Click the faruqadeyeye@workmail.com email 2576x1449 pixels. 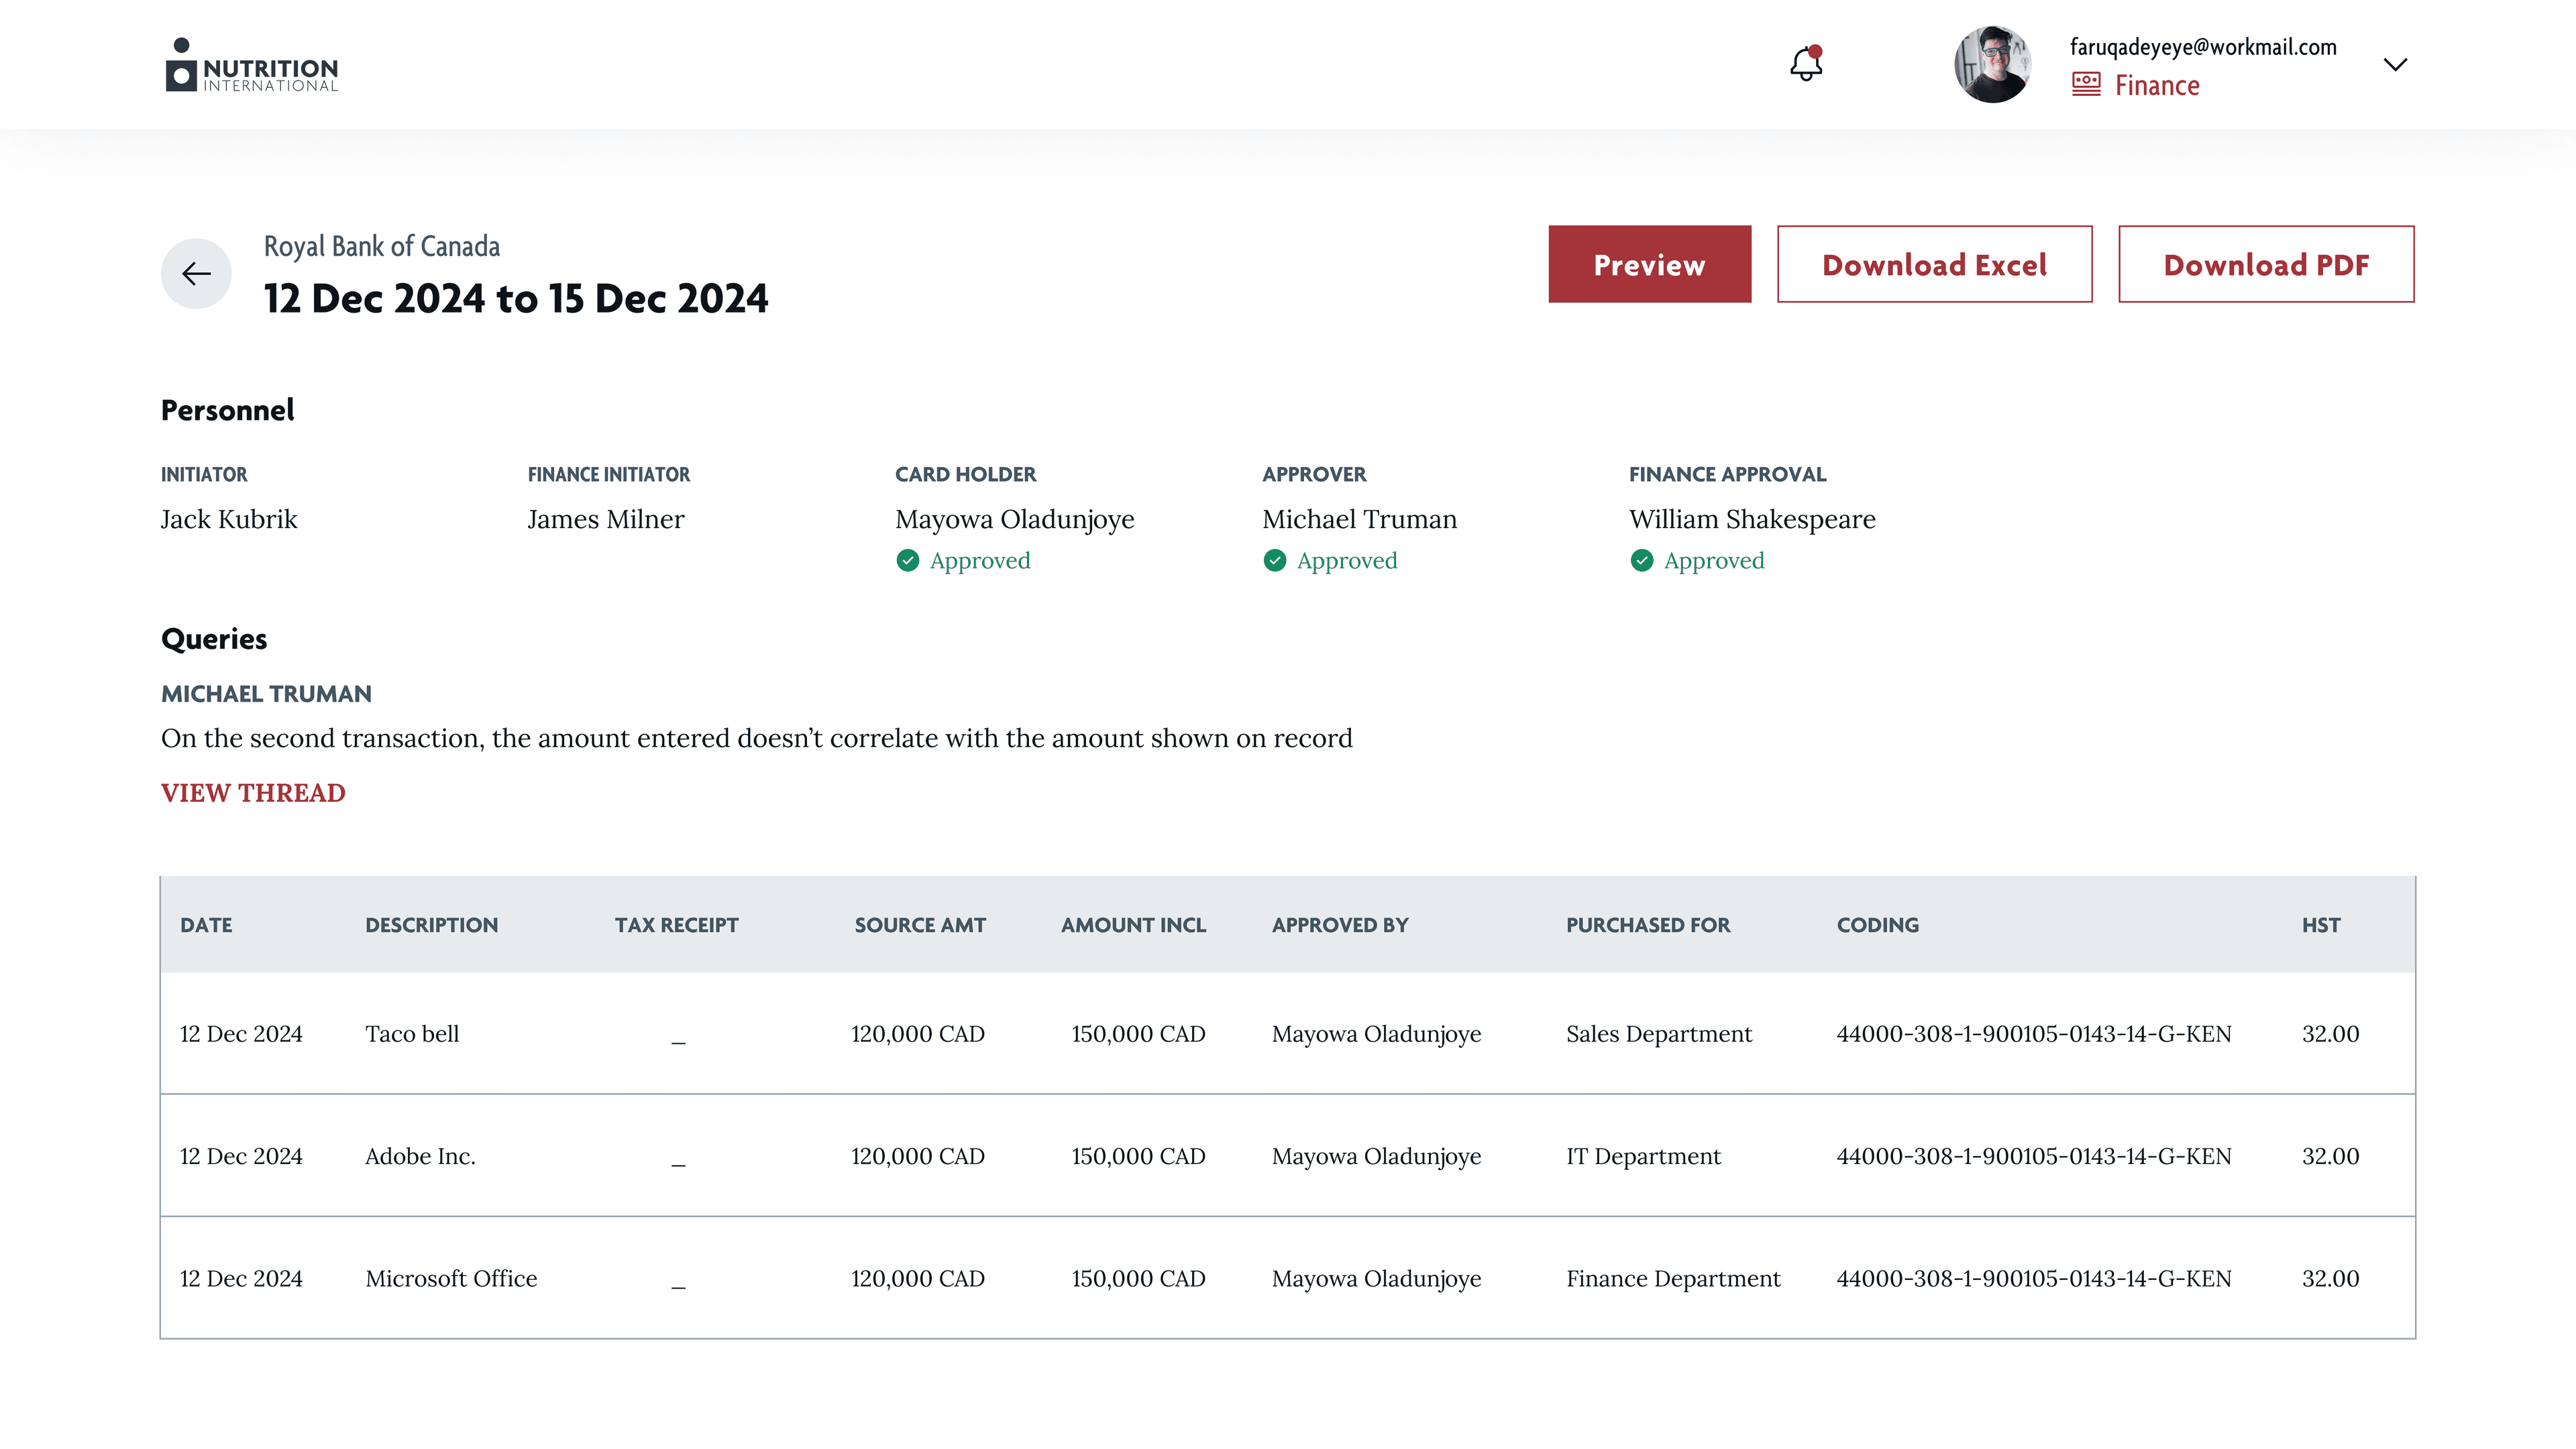[x=2203, y=47]
